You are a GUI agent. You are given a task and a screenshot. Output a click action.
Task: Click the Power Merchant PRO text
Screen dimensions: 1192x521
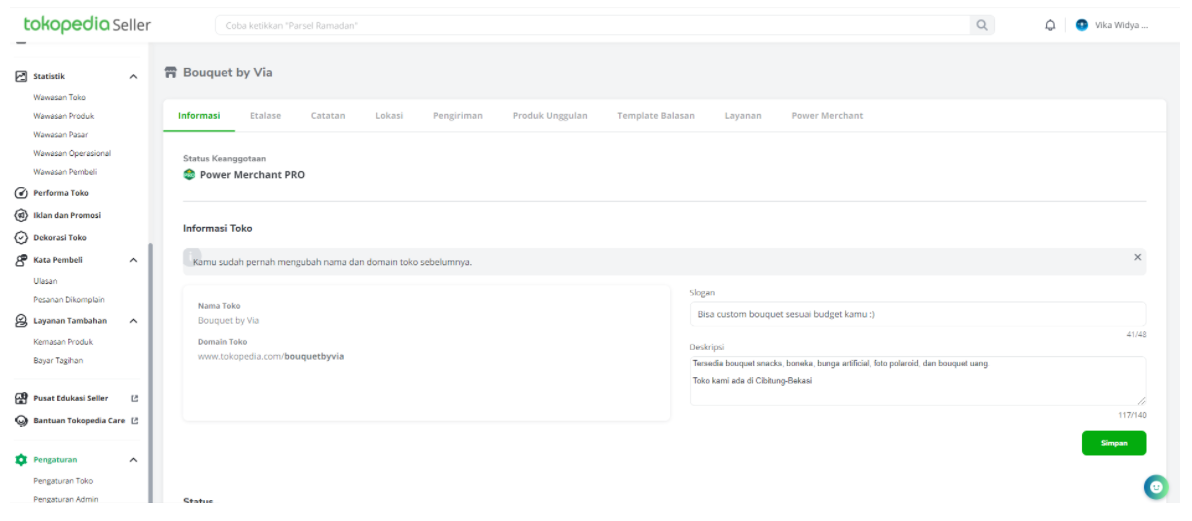coord(252,175)
